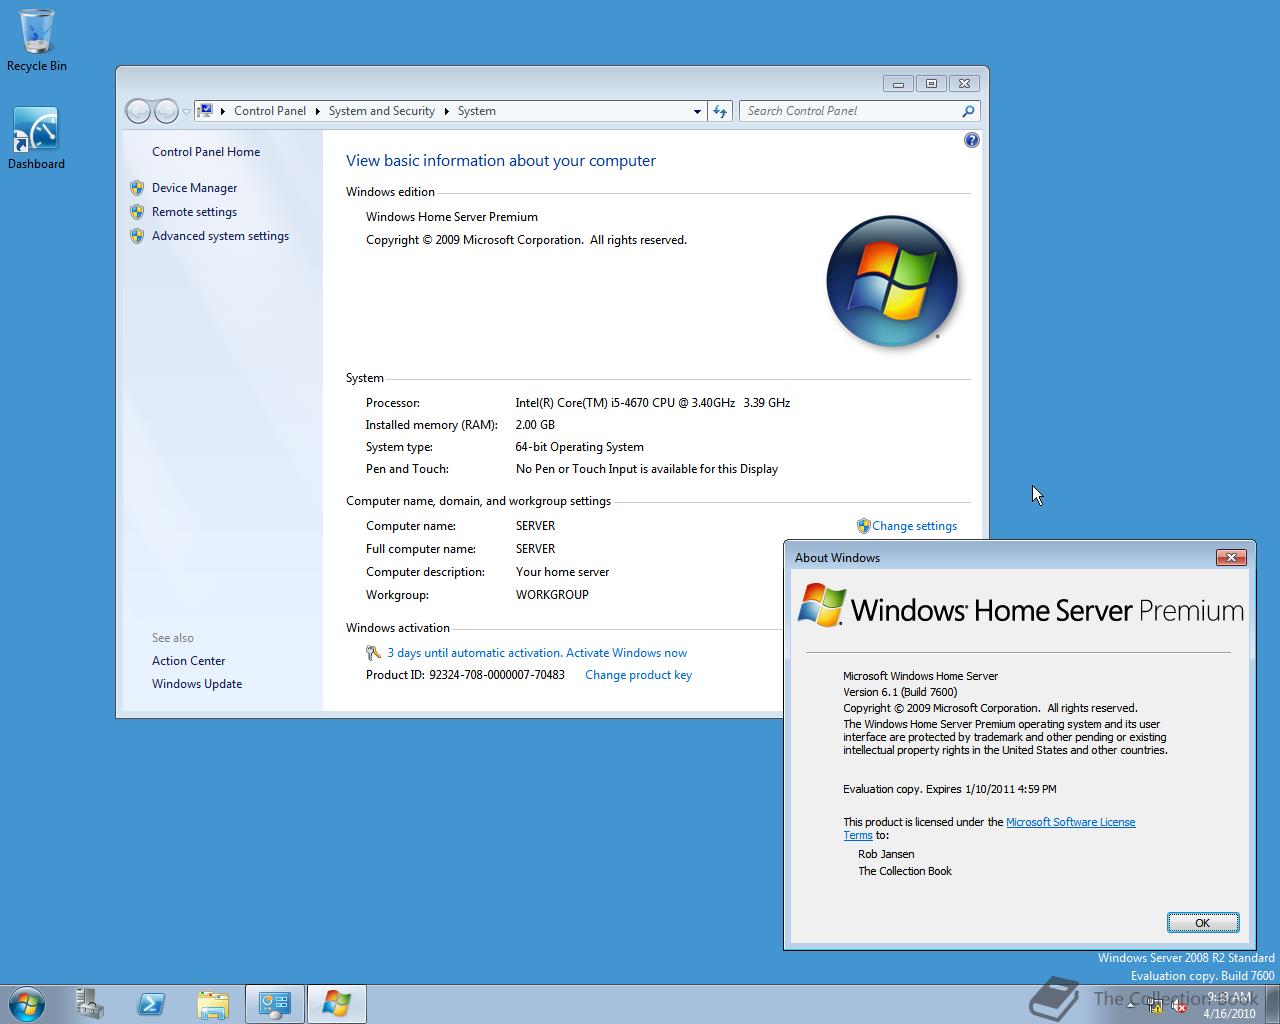Click the Control Panel icon in address bar
1280x1024 pixels.
pos(205,111)
